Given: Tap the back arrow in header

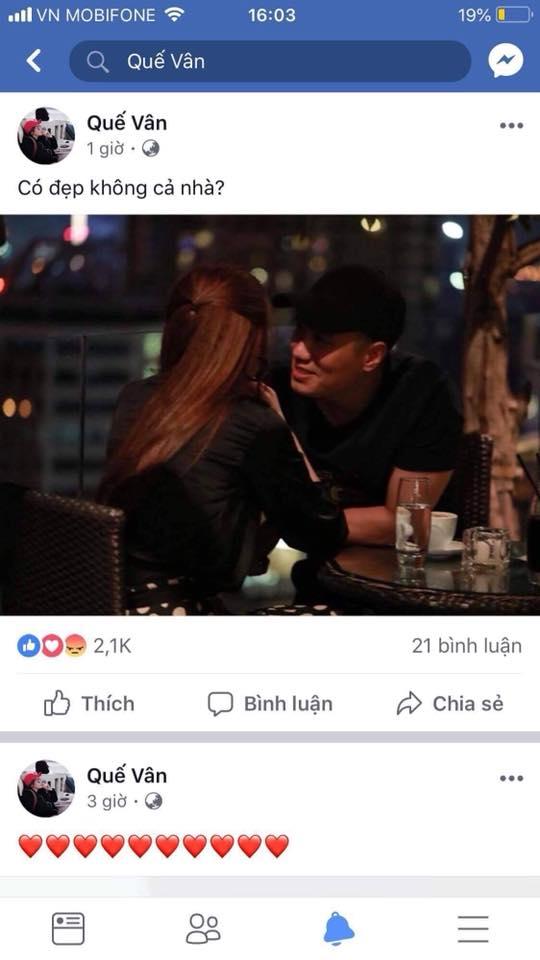Looking at the screenshot, I should coord(34,61).
